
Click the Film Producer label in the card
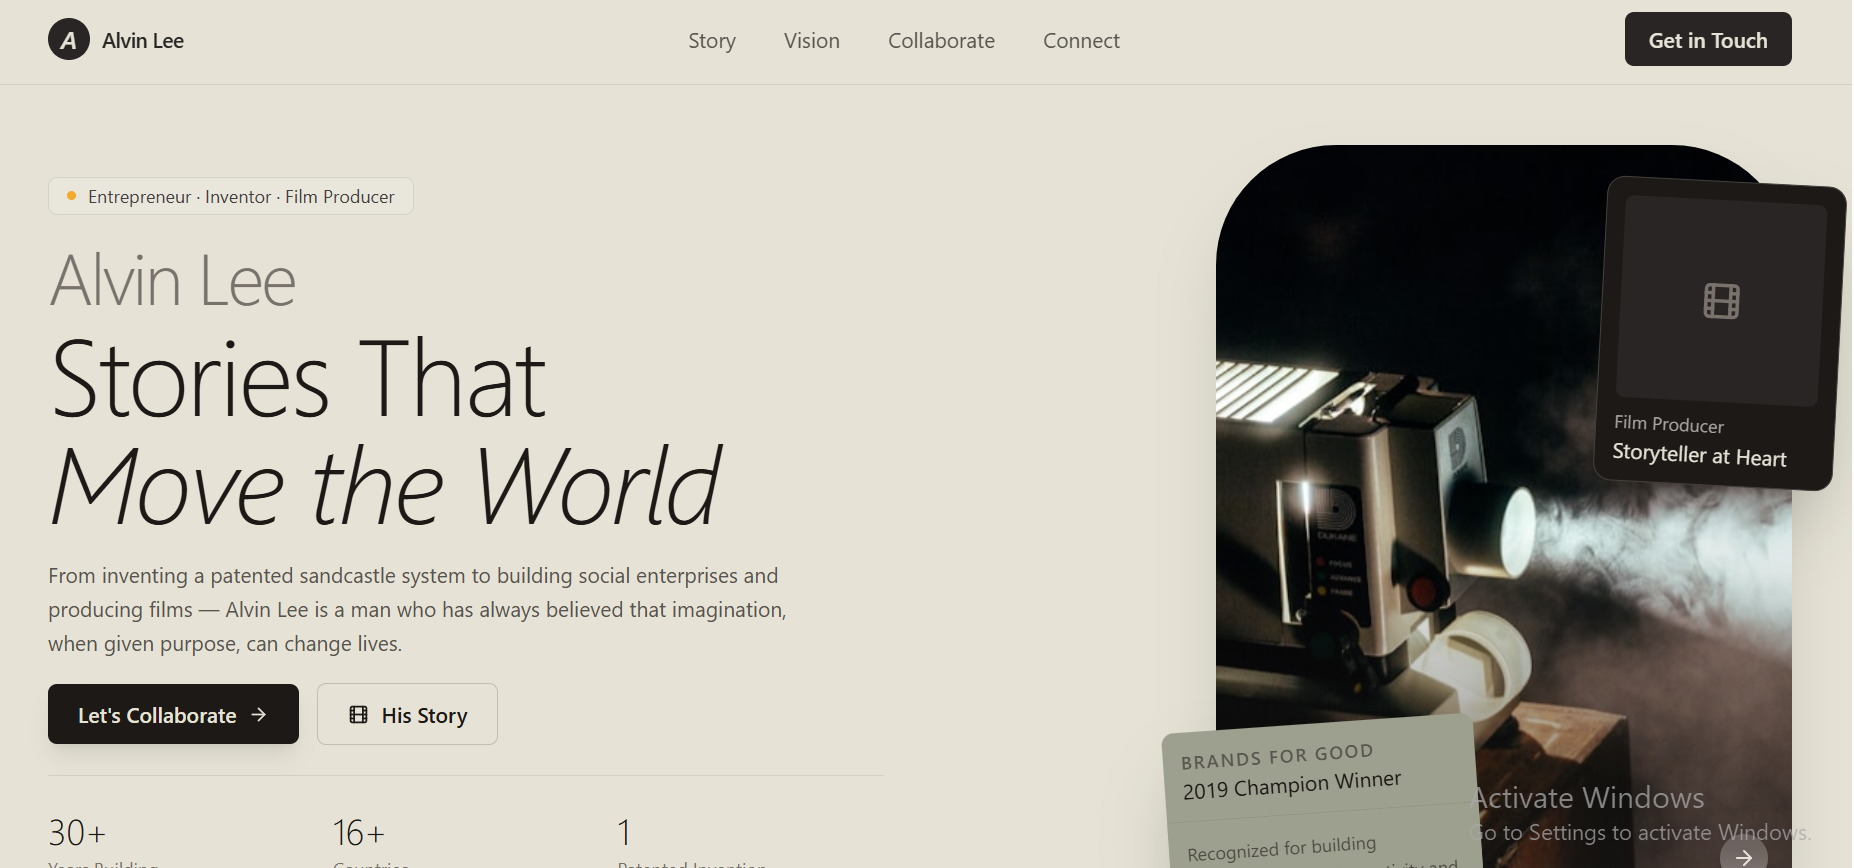[1669, 424]
